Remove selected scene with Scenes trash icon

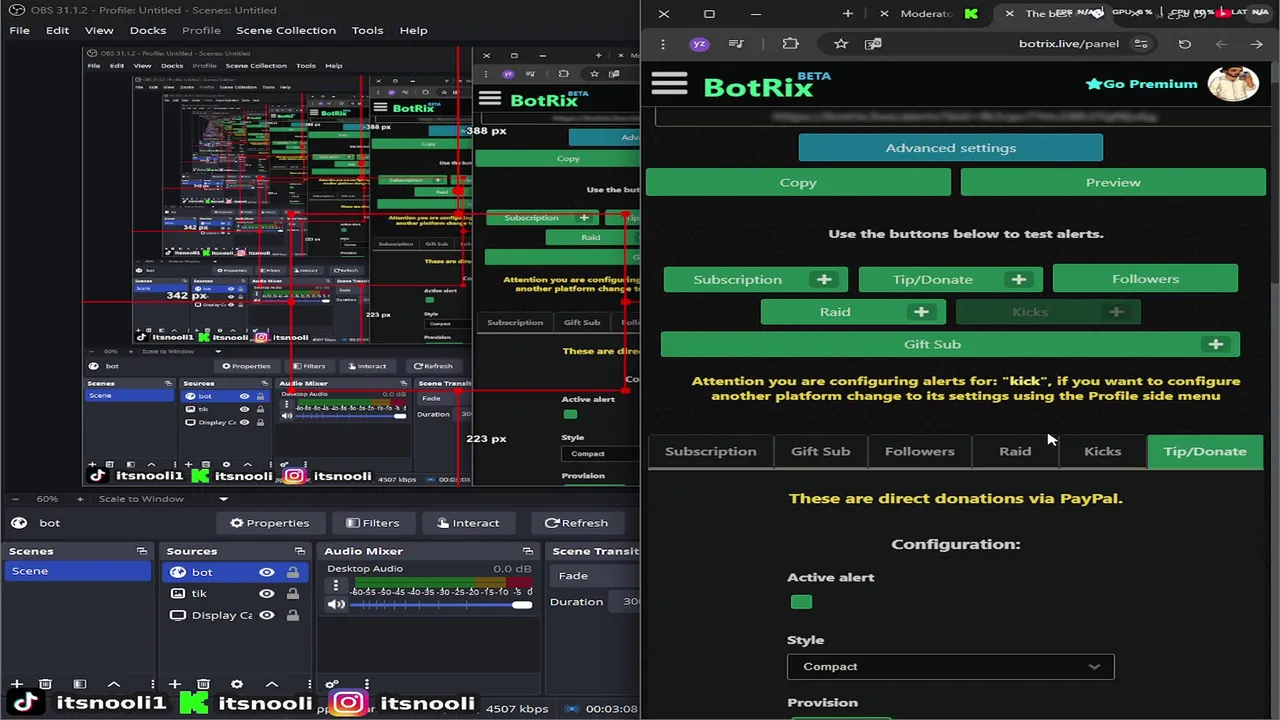coord(45,684)
